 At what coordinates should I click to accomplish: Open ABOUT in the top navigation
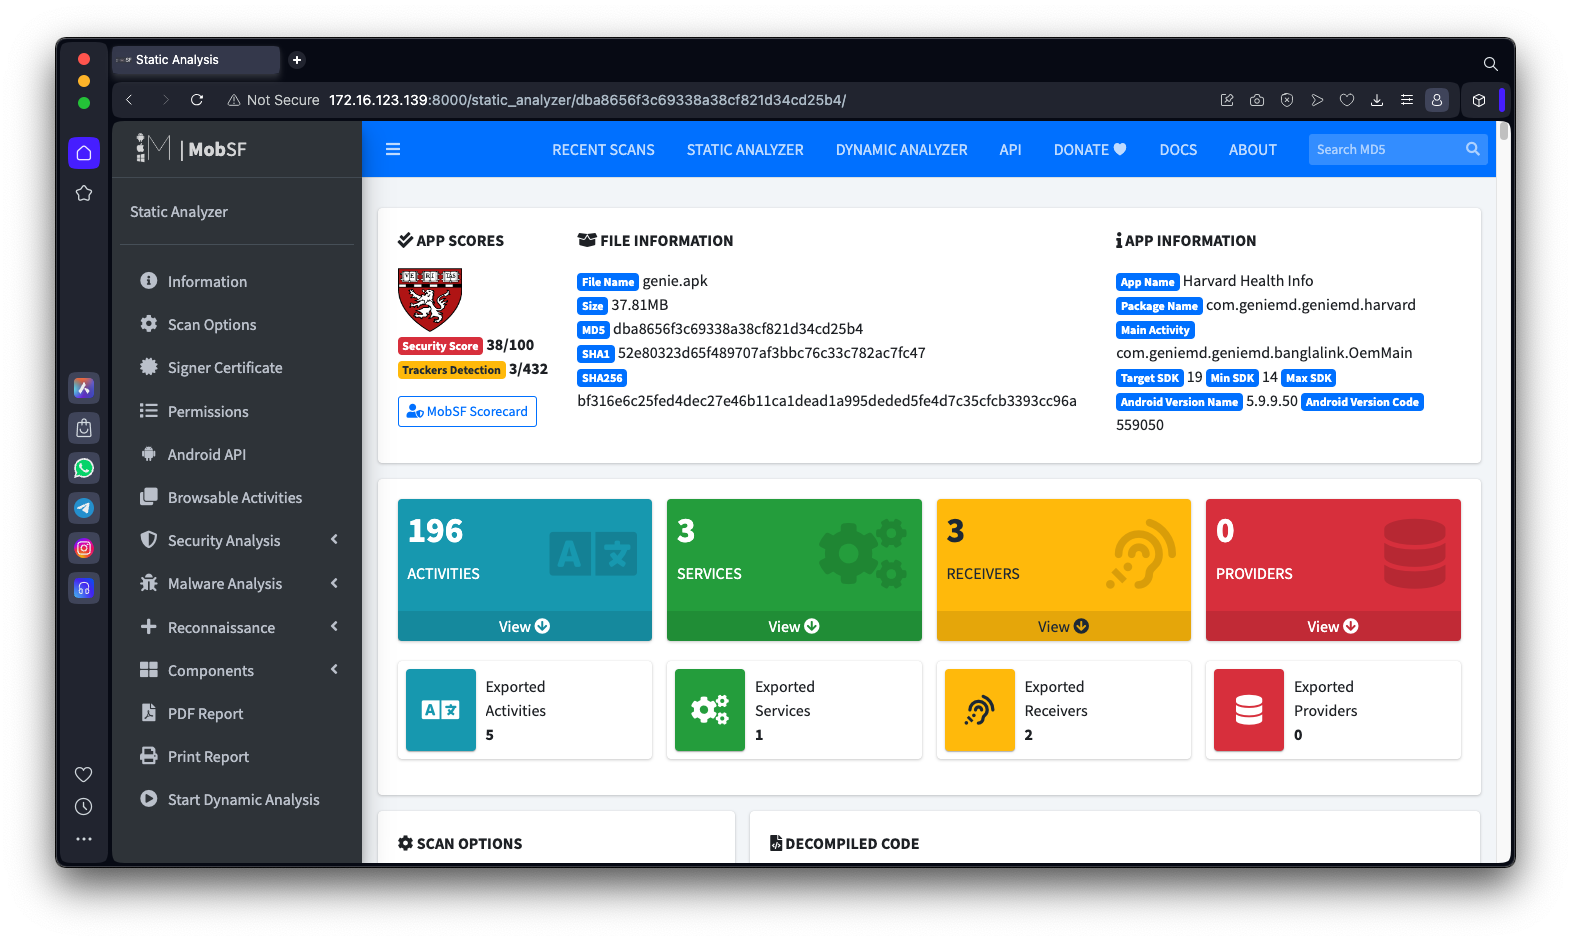[x=1253, y=150]
